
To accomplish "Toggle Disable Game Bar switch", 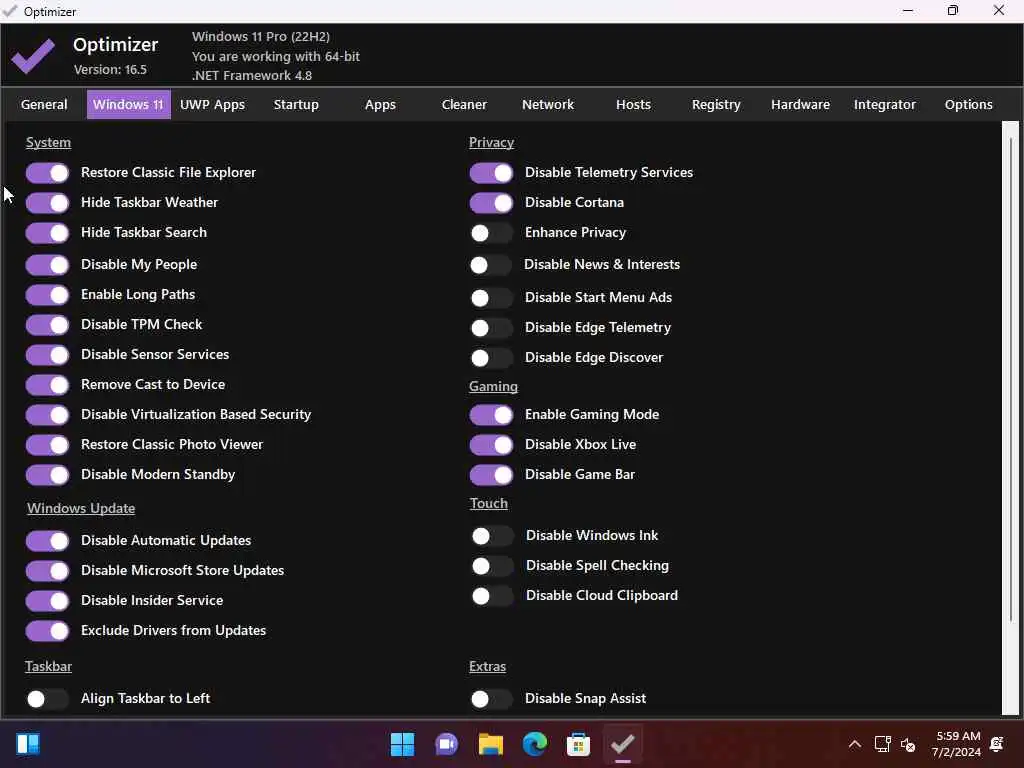I will click(491, 475).
